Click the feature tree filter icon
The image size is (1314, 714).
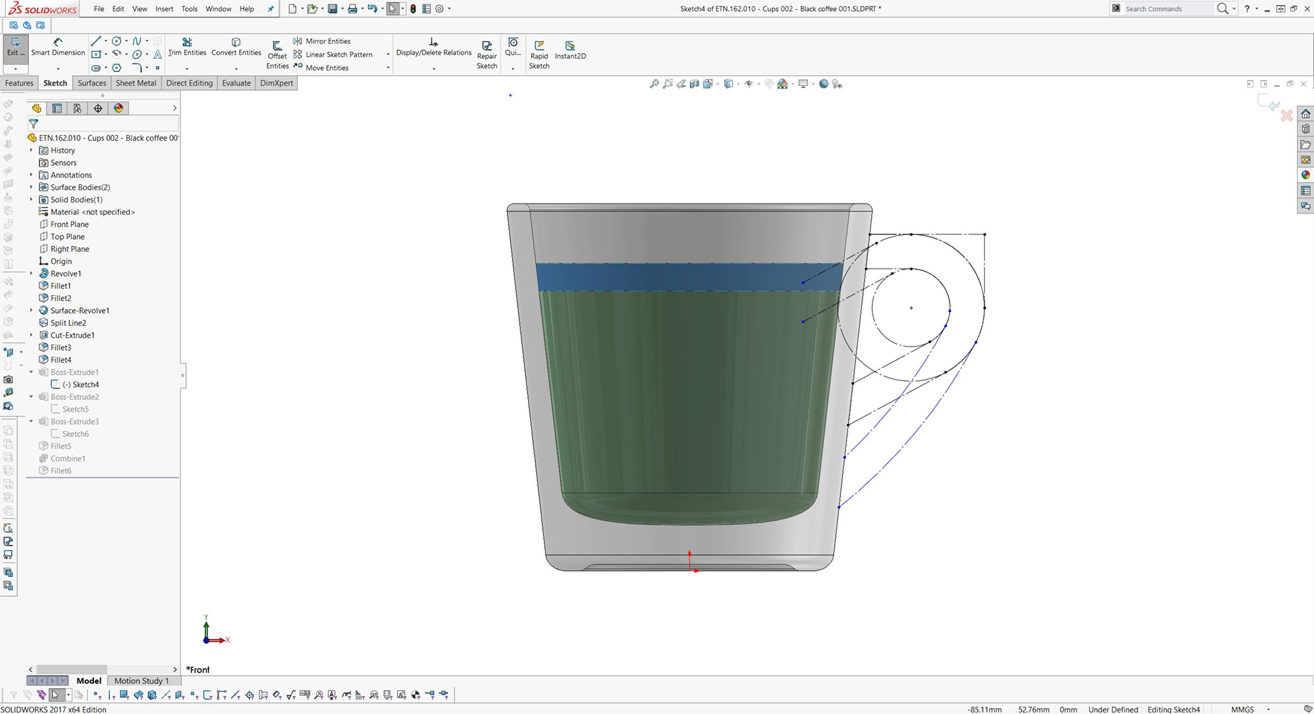pyautogui.click(x=33, y=124)
